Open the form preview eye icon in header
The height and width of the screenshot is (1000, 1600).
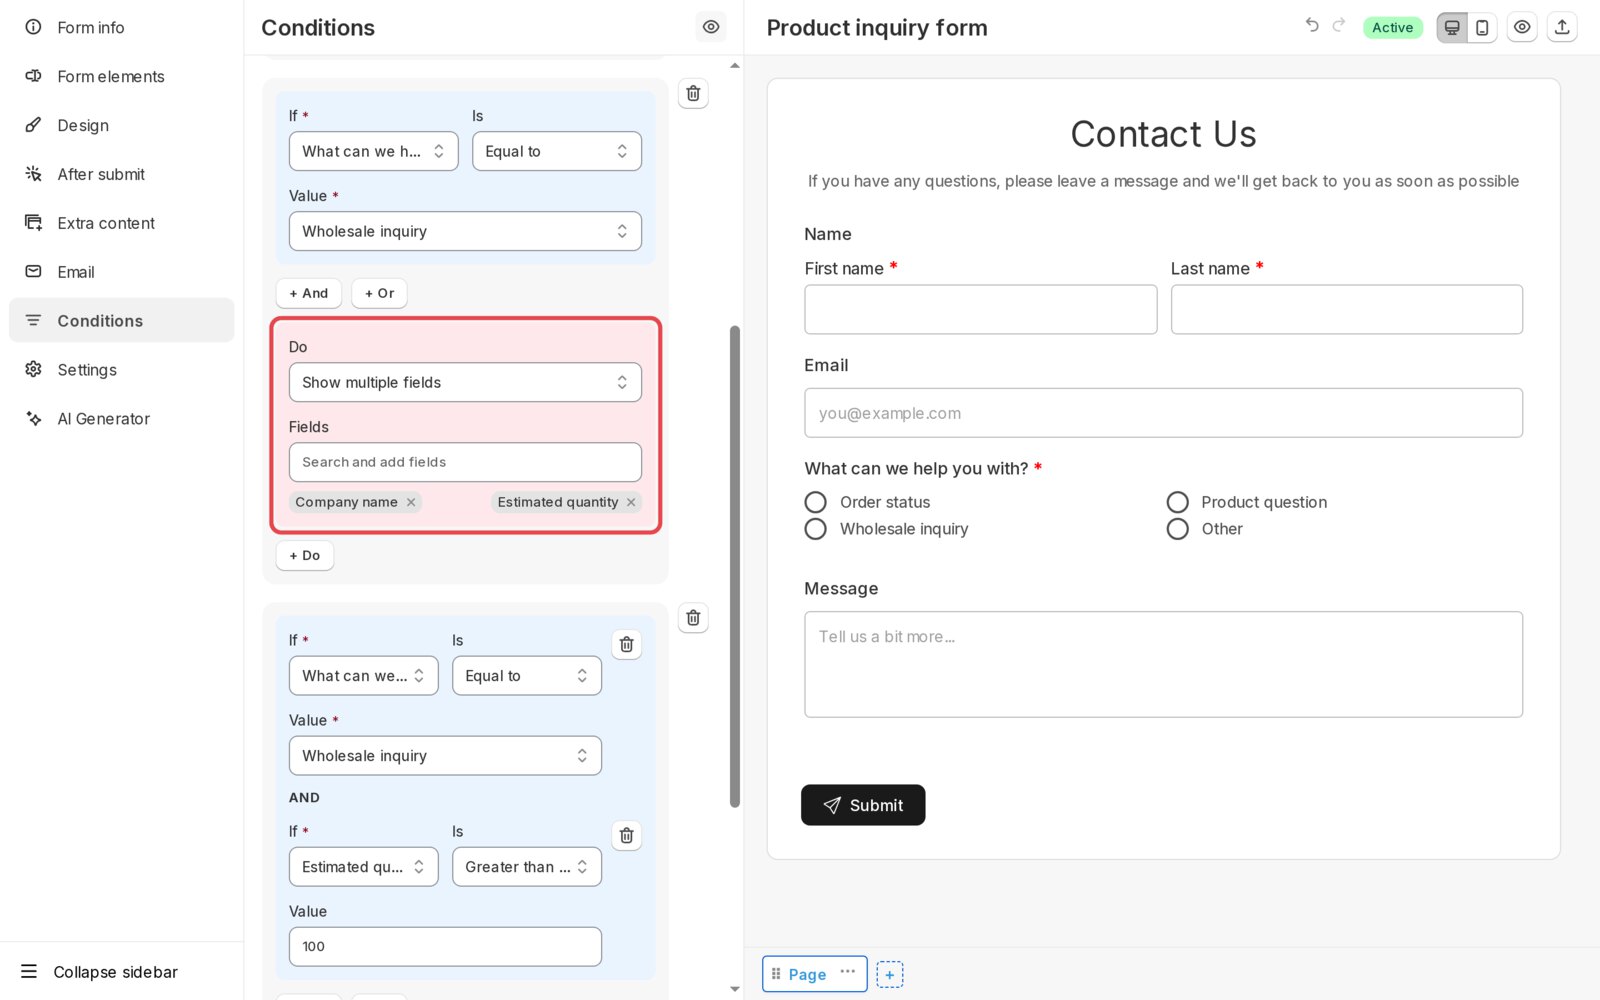[x=1522, y=27]
